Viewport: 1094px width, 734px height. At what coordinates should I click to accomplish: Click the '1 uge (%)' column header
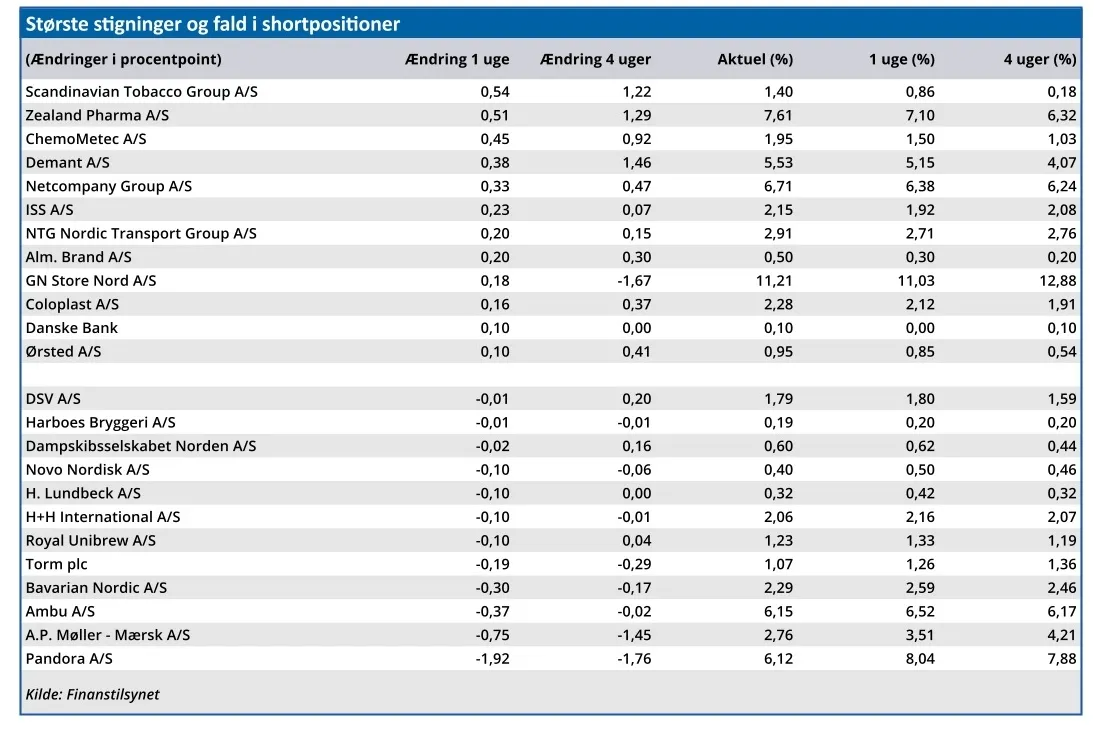point(902,59)
